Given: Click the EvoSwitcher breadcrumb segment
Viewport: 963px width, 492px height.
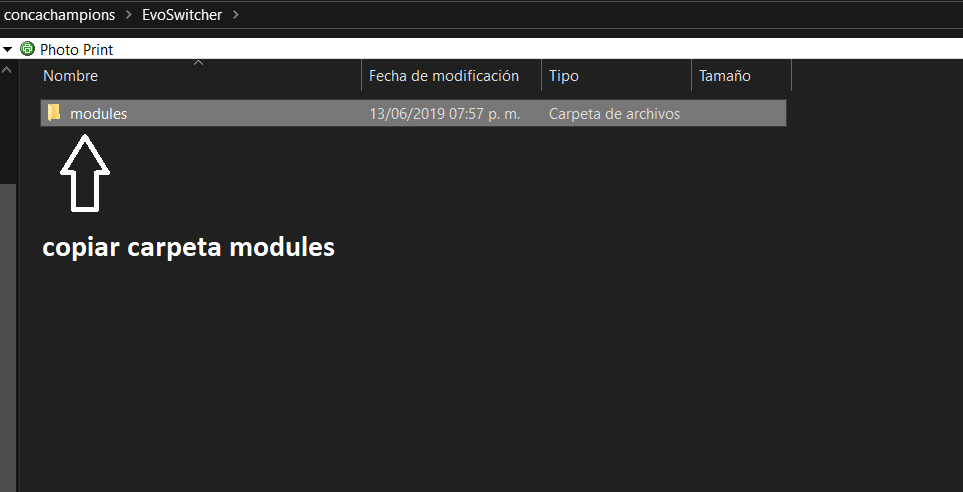Looking at the screenshot, I should pyautogui.click(x=180, y=15).
